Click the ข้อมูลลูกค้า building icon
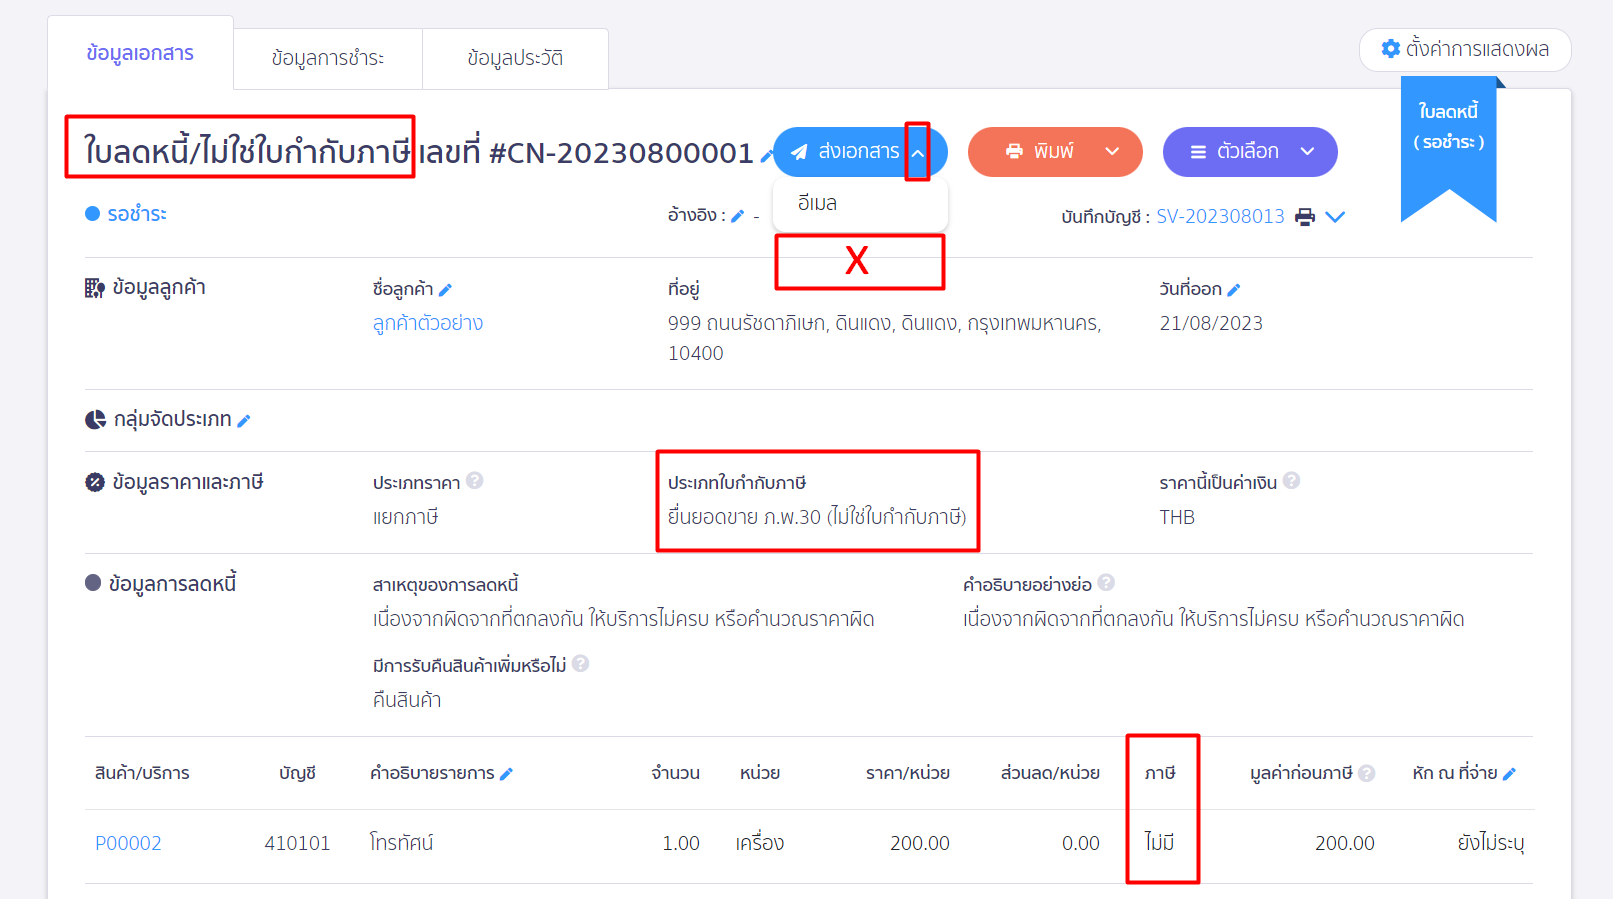 click(x=95, y=289)
